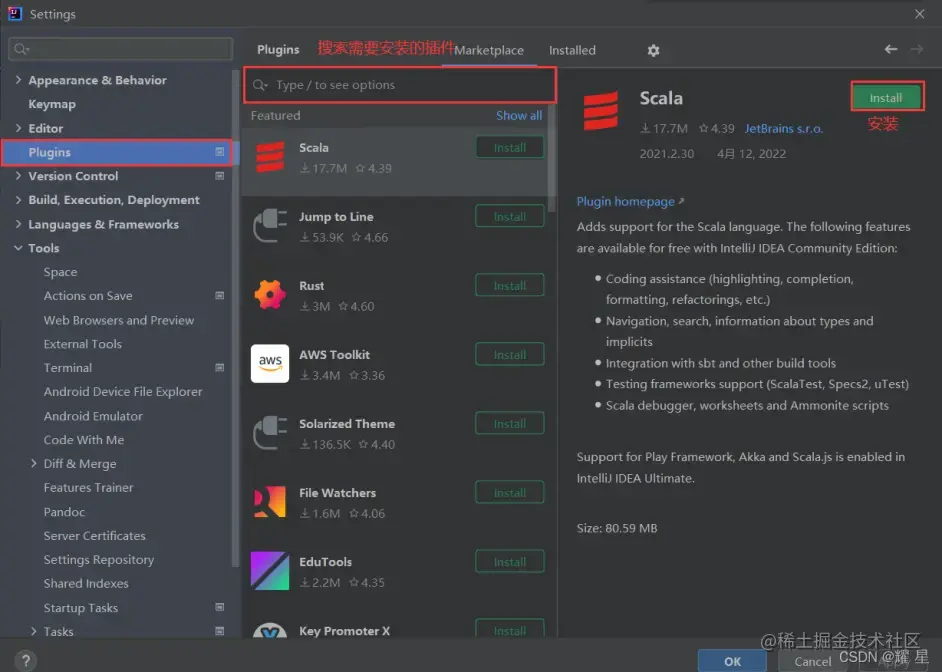942x672 pixels.
Task: Click the Rust plugin gear icon
Action: 270,295
